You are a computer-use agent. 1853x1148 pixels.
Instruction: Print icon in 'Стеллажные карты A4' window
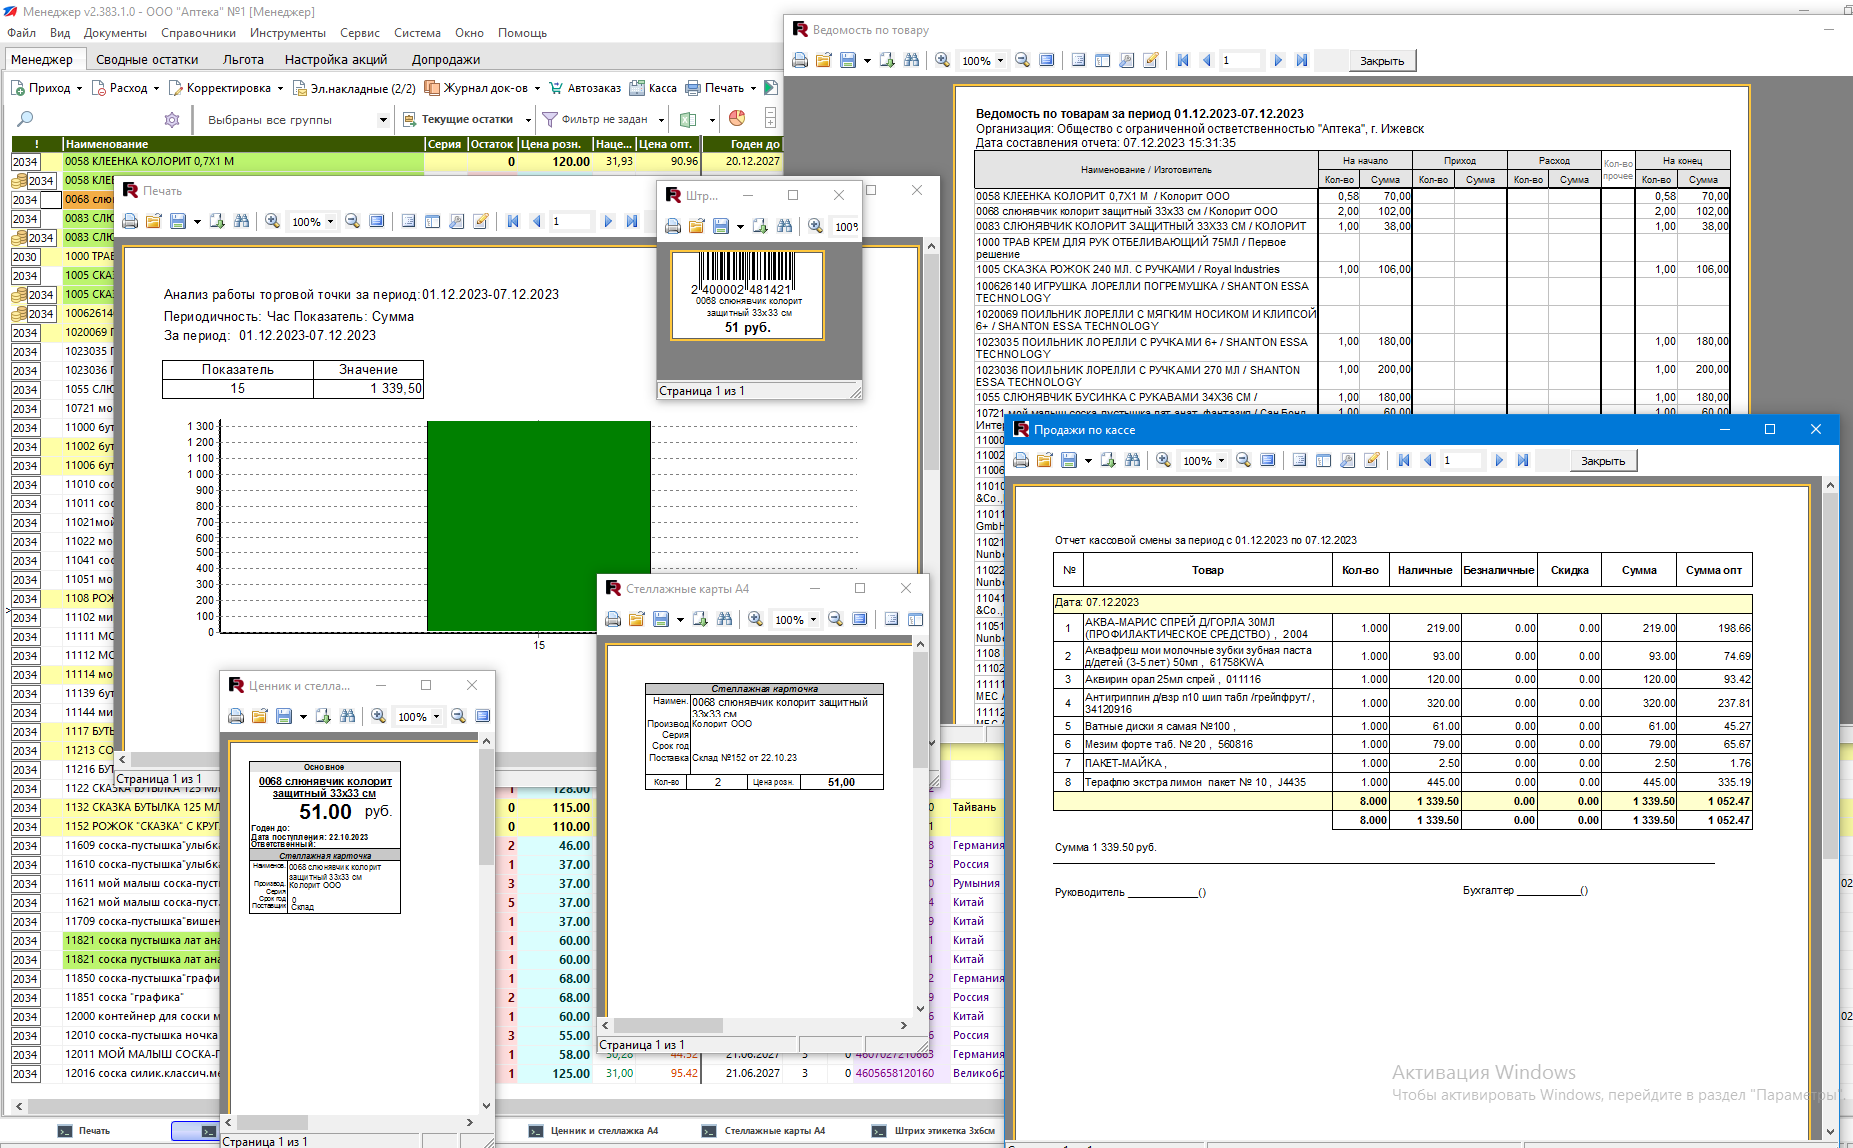click(613, 619)
